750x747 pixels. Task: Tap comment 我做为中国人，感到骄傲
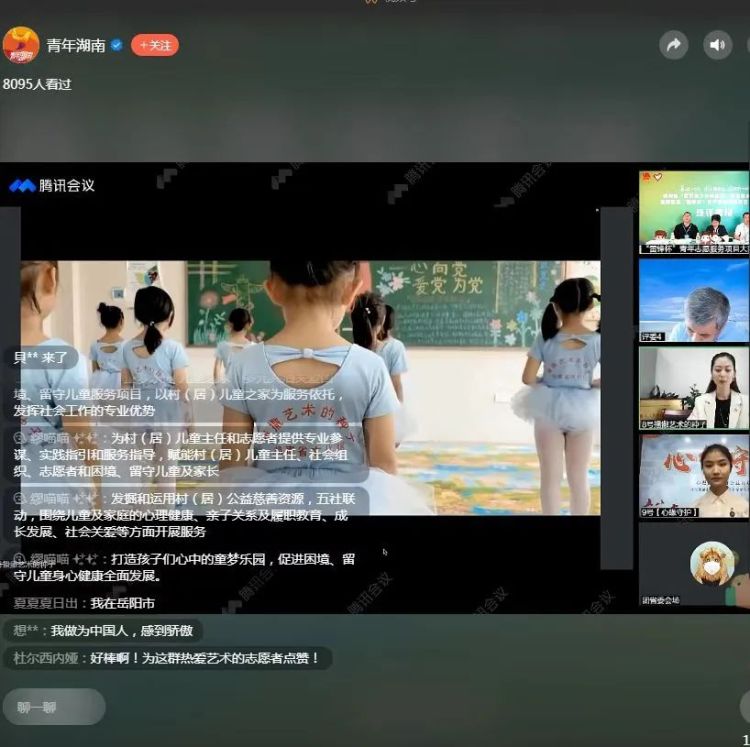tap(103, 631)
